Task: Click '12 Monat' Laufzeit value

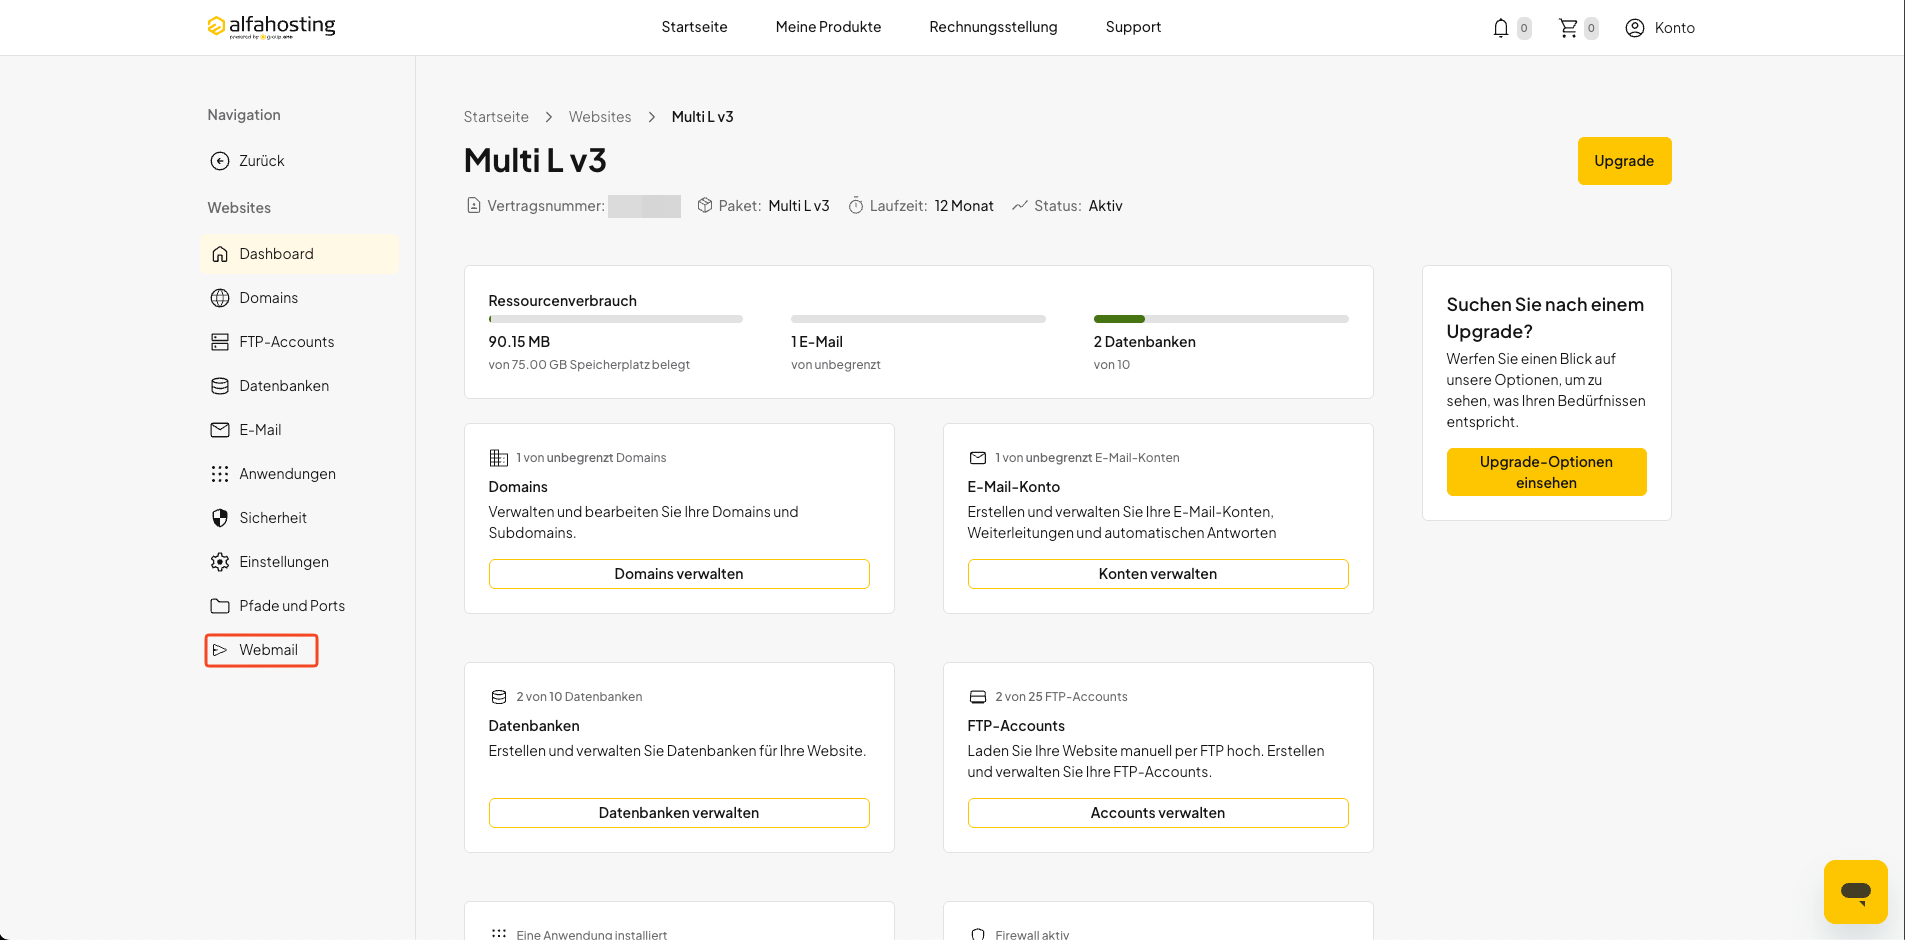Action: tap(964, 206)
